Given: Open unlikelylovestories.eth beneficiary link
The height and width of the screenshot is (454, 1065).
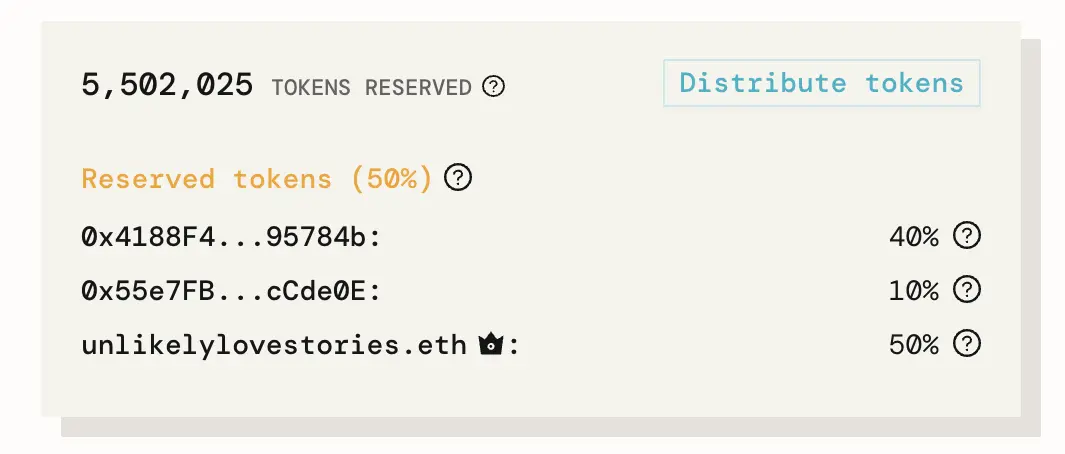Looking at the screenshot, I should click(x=273, y=346).
